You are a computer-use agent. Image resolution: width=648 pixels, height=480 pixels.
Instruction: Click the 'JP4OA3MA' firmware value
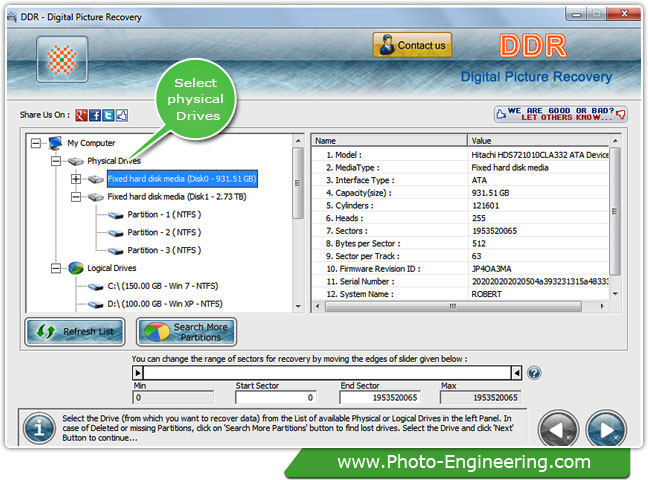point(492,269)
